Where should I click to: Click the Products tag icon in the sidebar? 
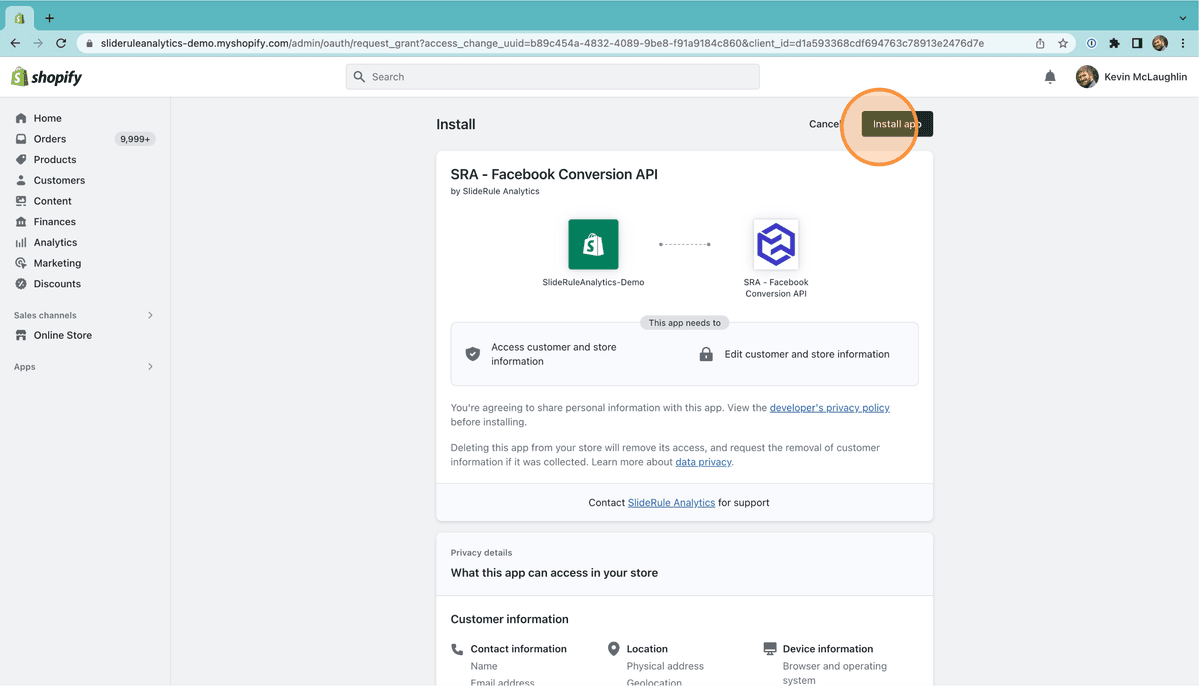pos(21,160)
